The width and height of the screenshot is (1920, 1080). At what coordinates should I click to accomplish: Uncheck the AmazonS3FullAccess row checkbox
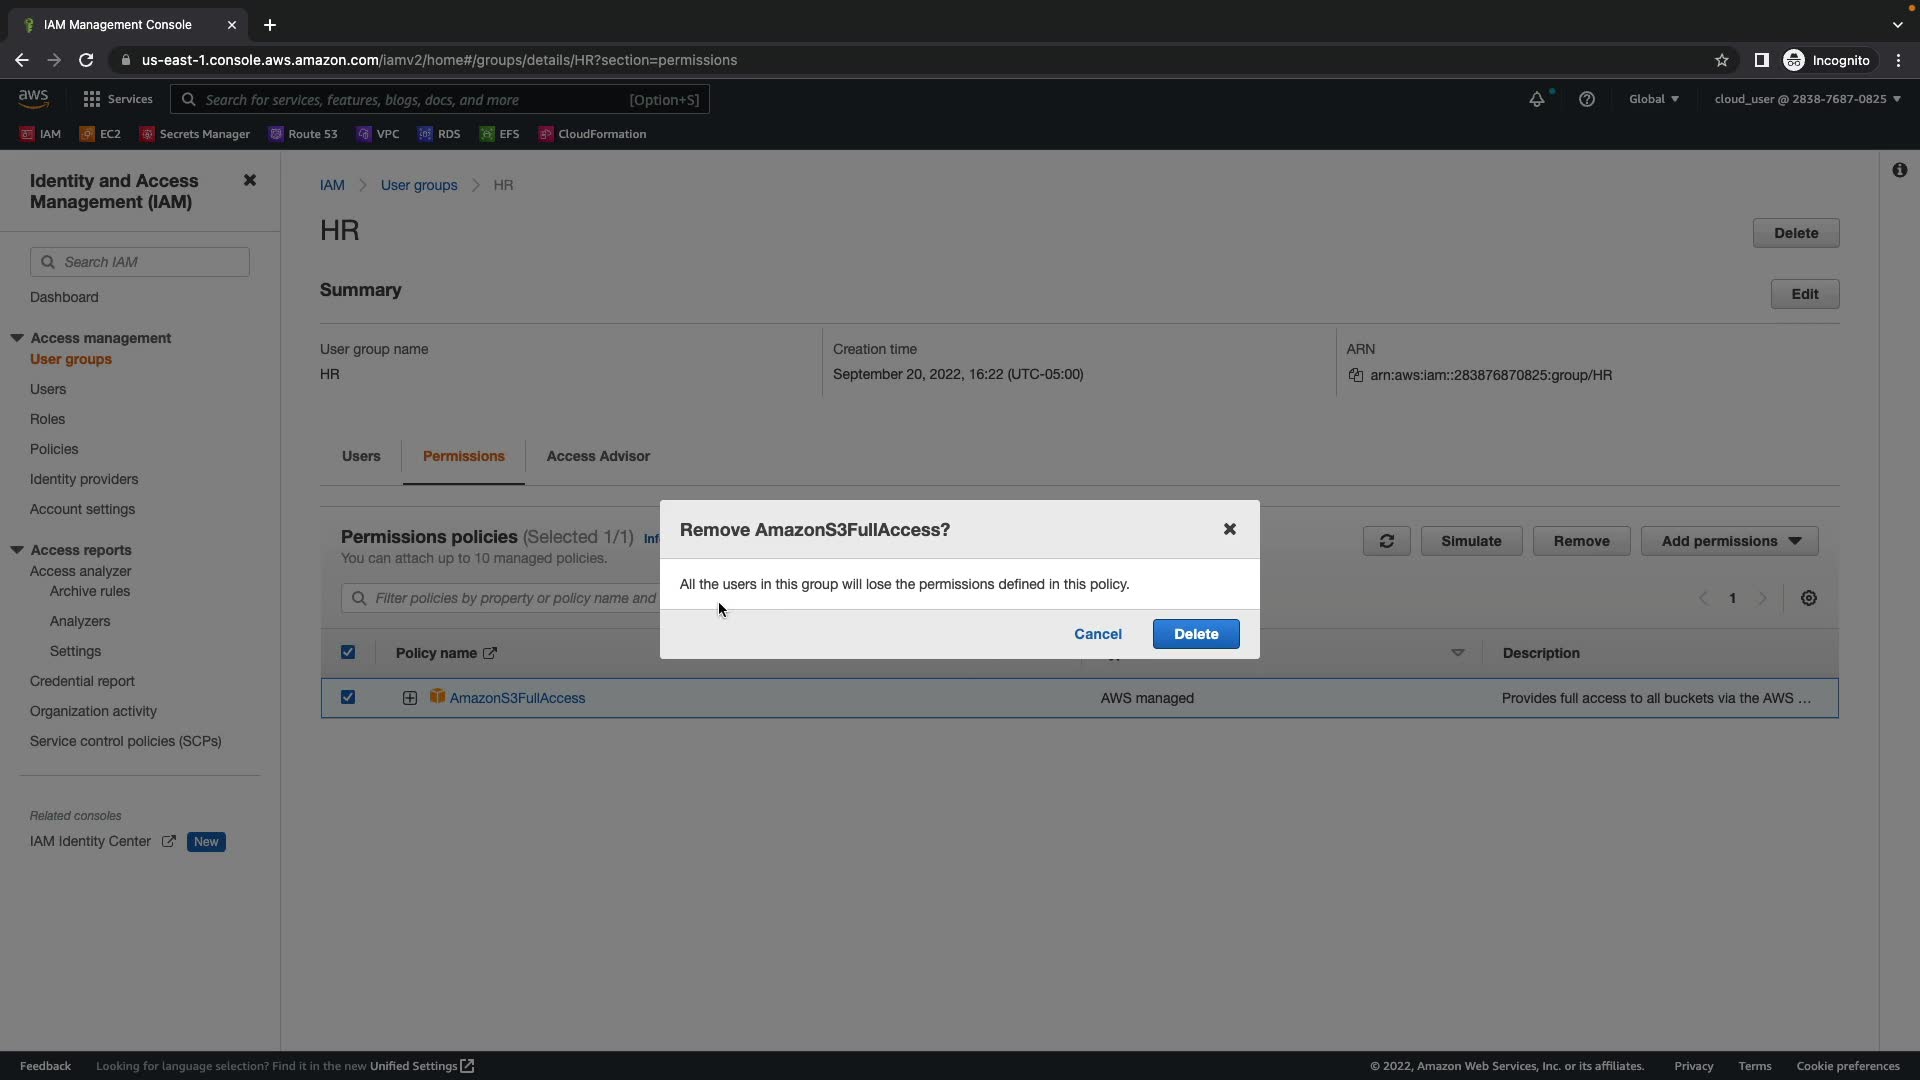348,697
